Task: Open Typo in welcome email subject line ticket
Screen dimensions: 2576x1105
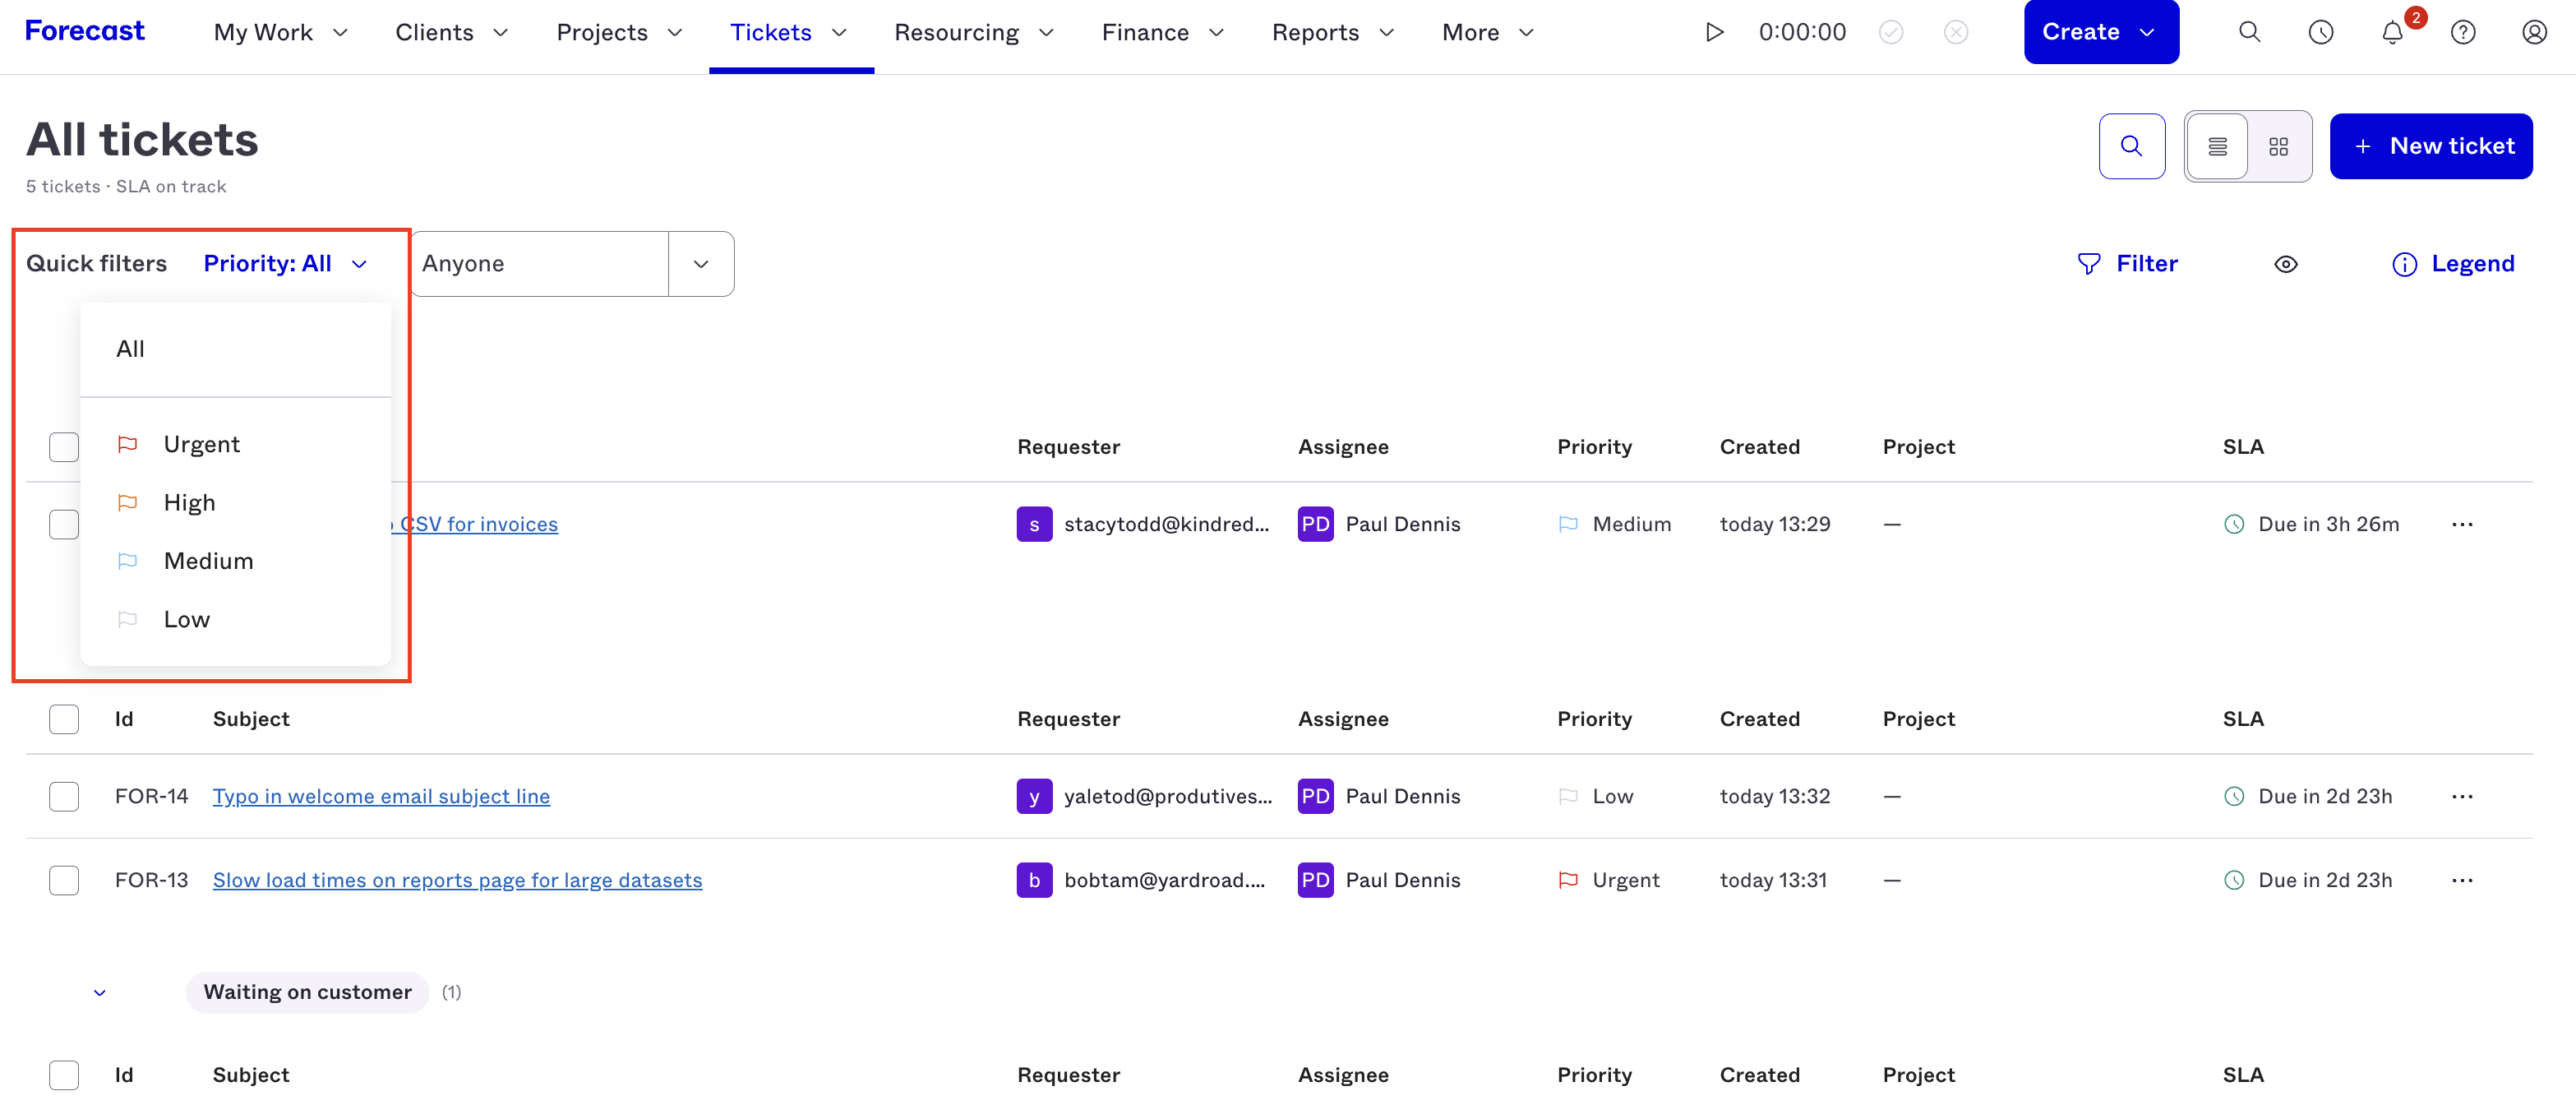Action: tap(381, 797)
